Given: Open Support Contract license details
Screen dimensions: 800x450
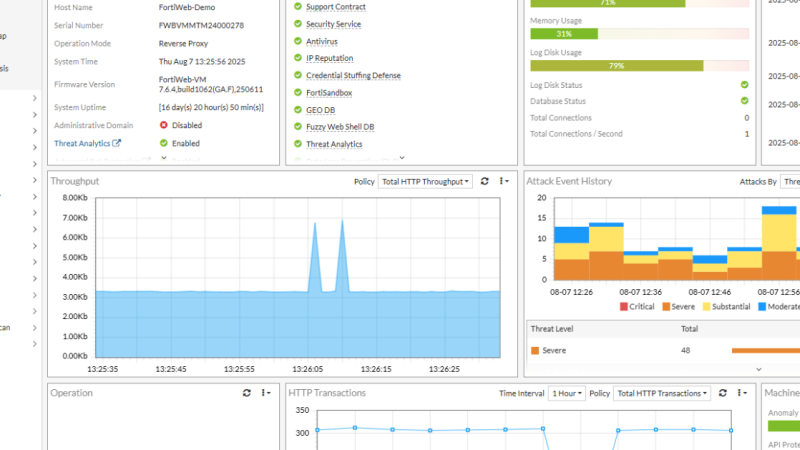Looking at the screenshot, I should [336, 7].
